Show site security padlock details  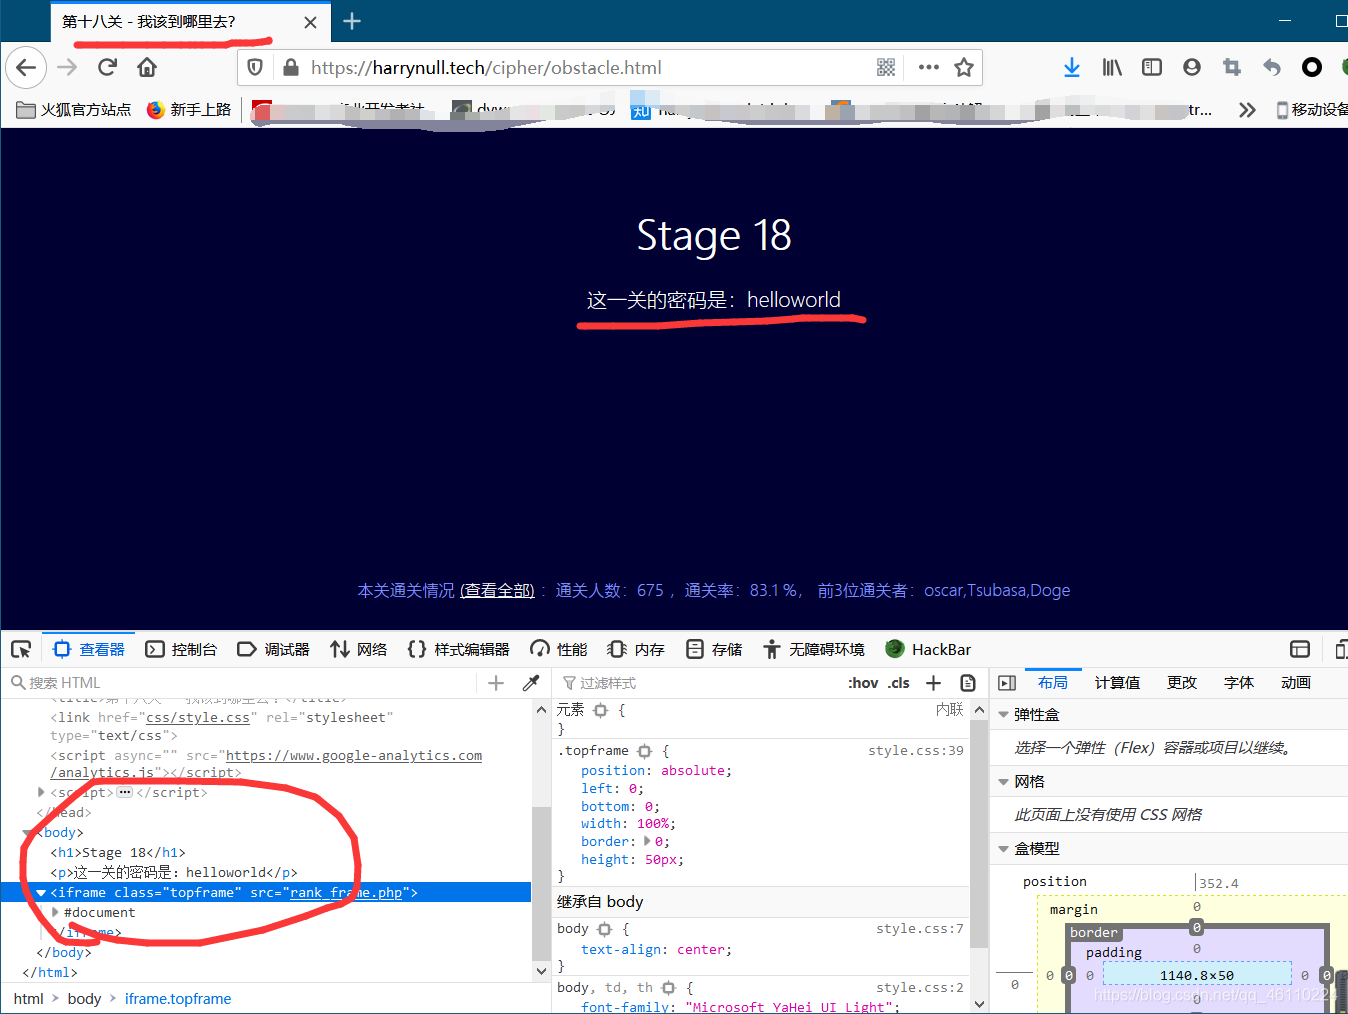[291, 67]
